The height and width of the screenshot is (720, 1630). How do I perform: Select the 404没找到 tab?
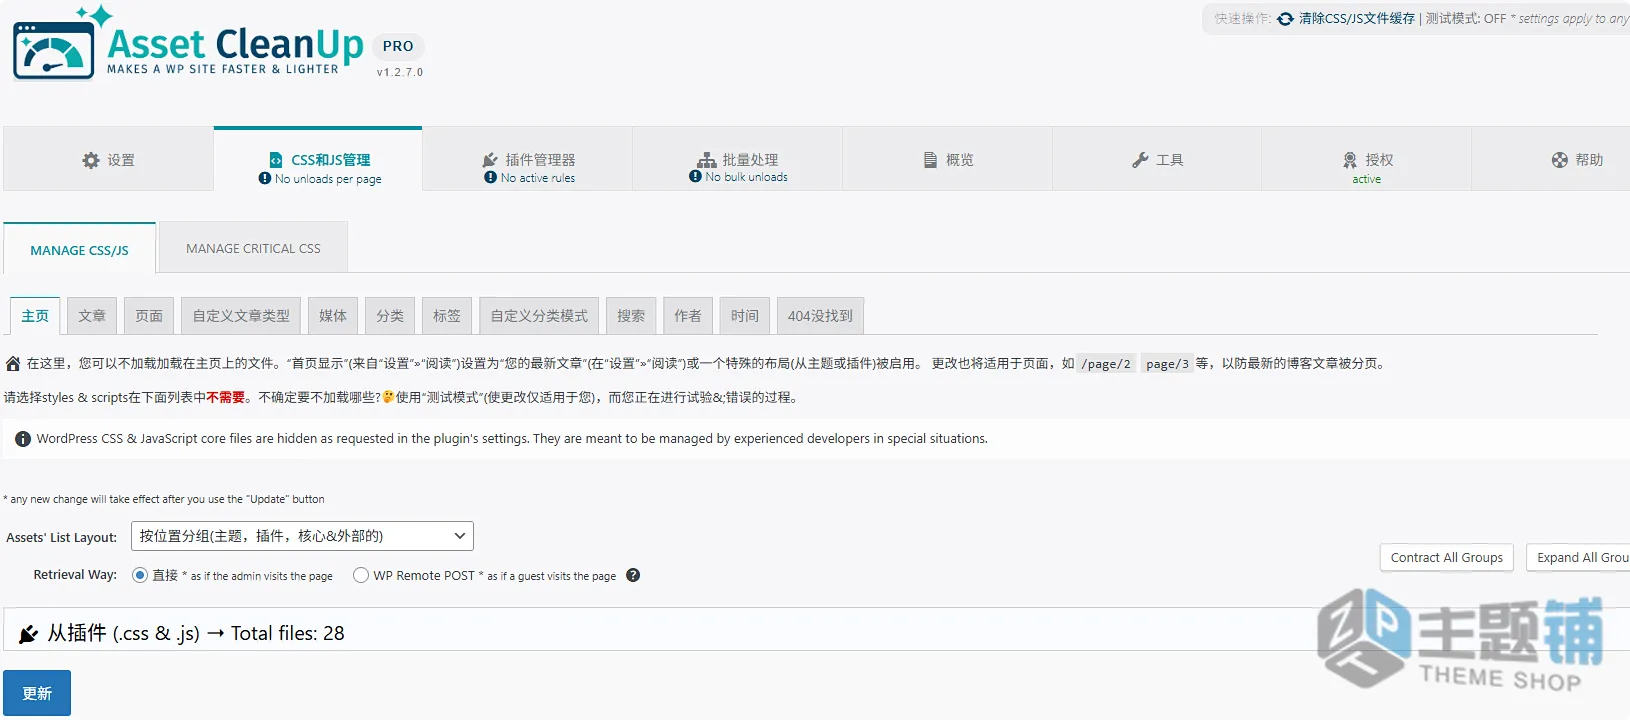820,315
